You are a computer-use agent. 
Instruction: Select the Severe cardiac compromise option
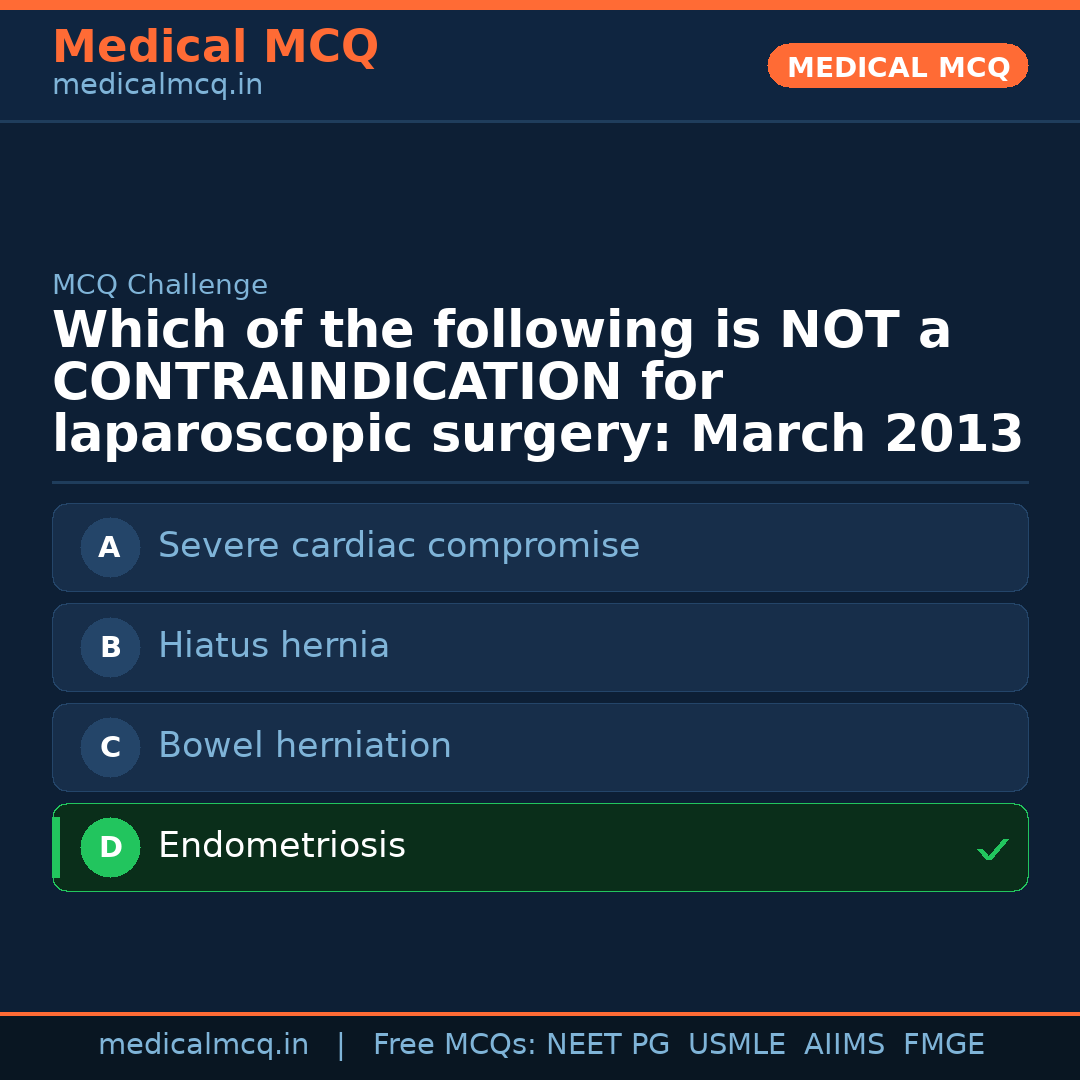398,546
